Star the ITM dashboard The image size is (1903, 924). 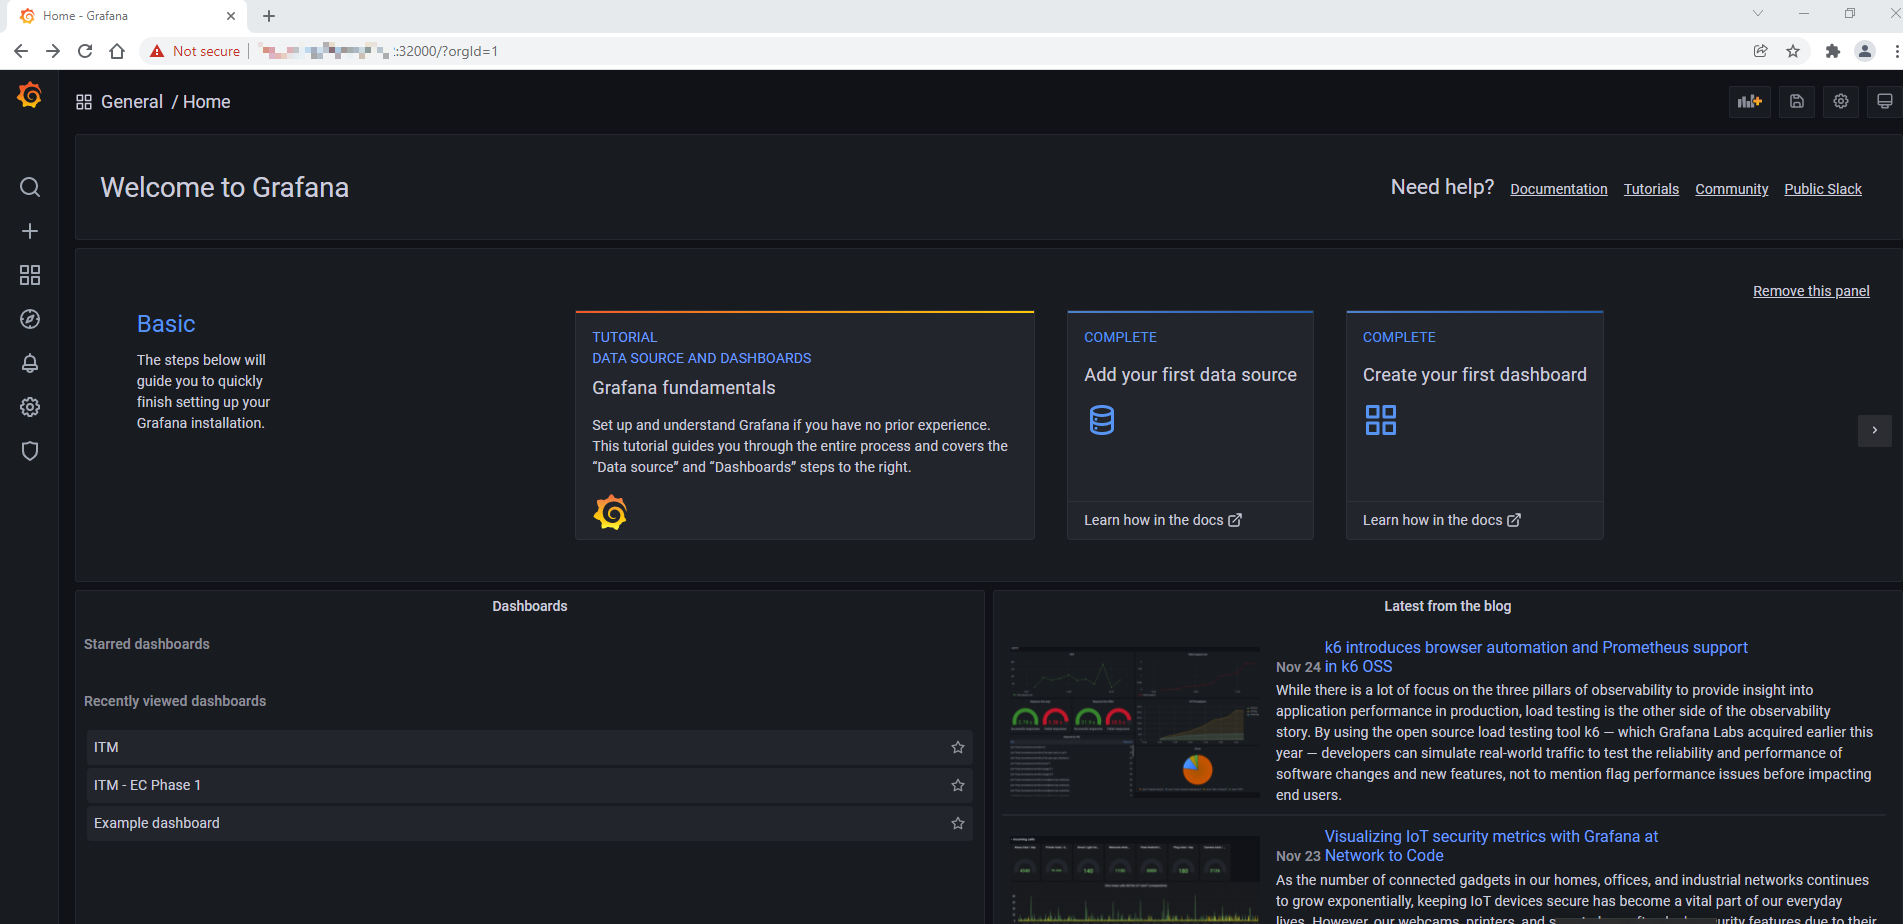pyautogui.click(x=957, y=747)
